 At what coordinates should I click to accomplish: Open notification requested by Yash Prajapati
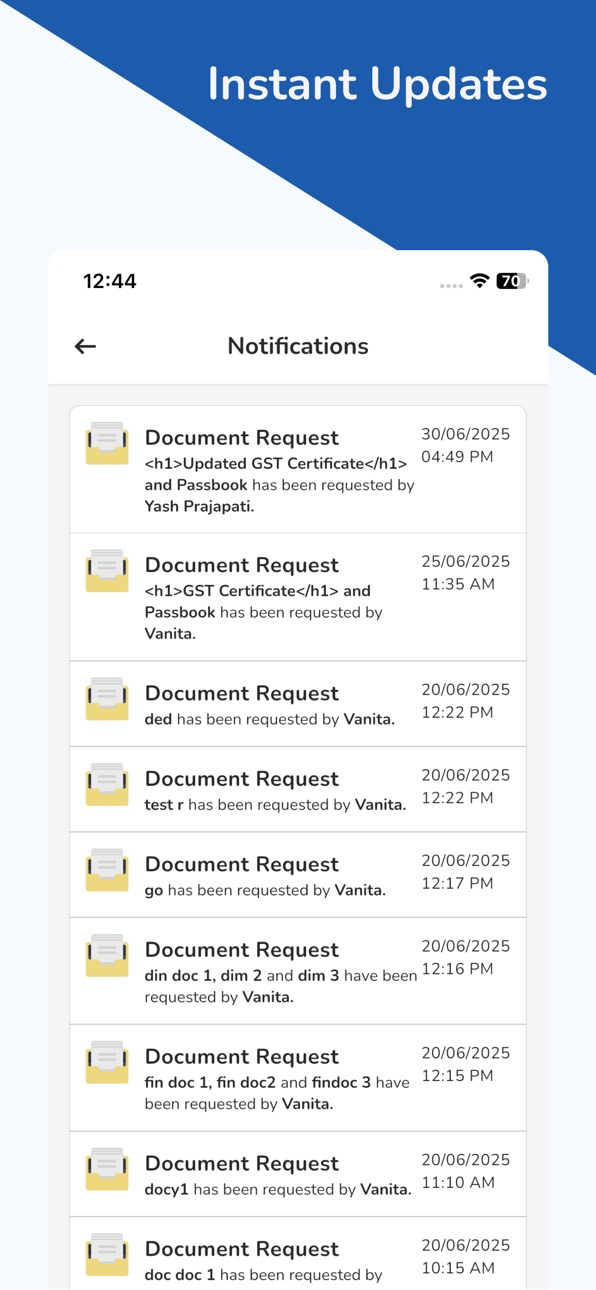298,469
